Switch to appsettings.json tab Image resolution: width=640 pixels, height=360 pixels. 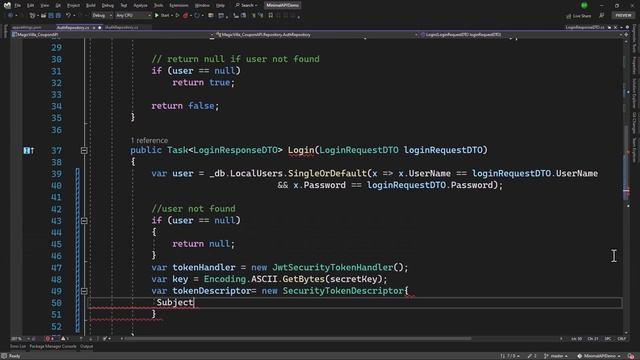pyautogui.click(x=27, y=27)
